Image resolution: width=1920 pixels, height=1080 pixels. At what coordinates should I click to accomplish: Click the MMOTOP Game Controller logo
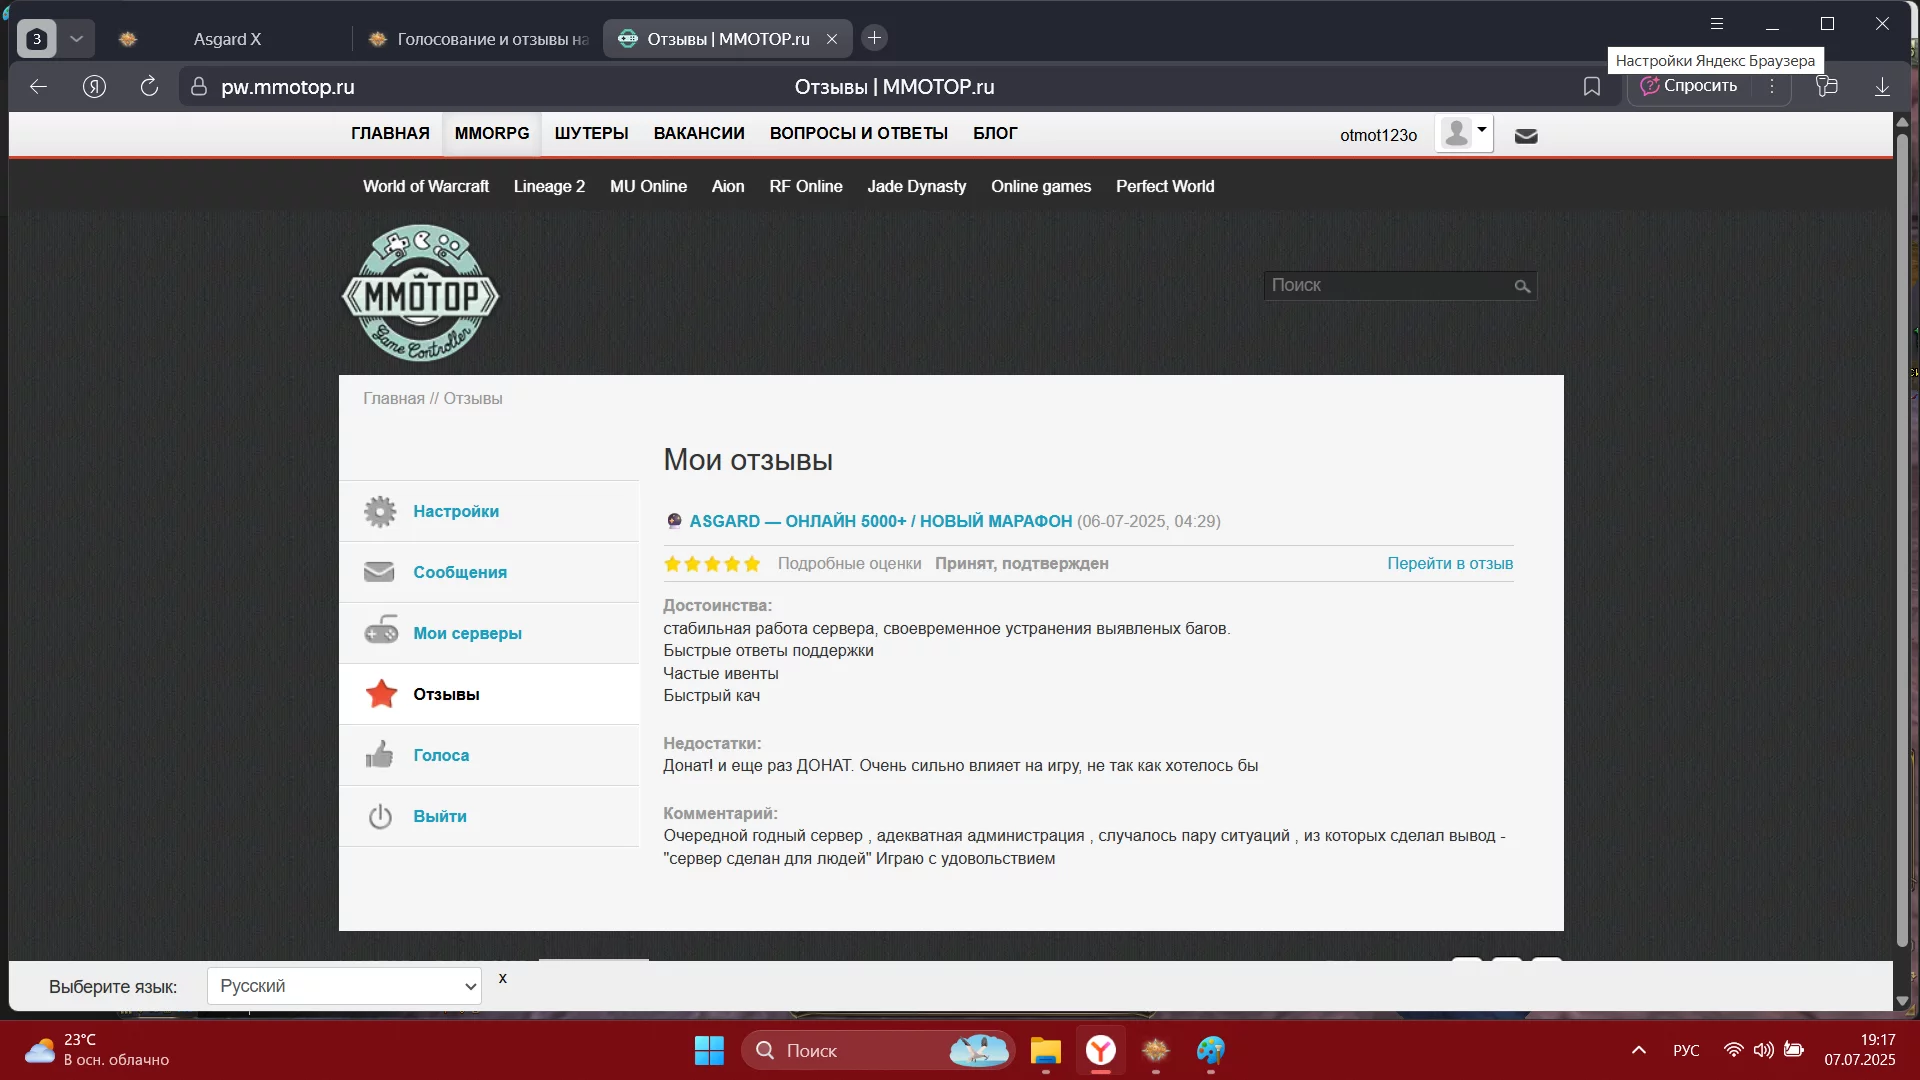pyautogui.click(x=420, y=293)
